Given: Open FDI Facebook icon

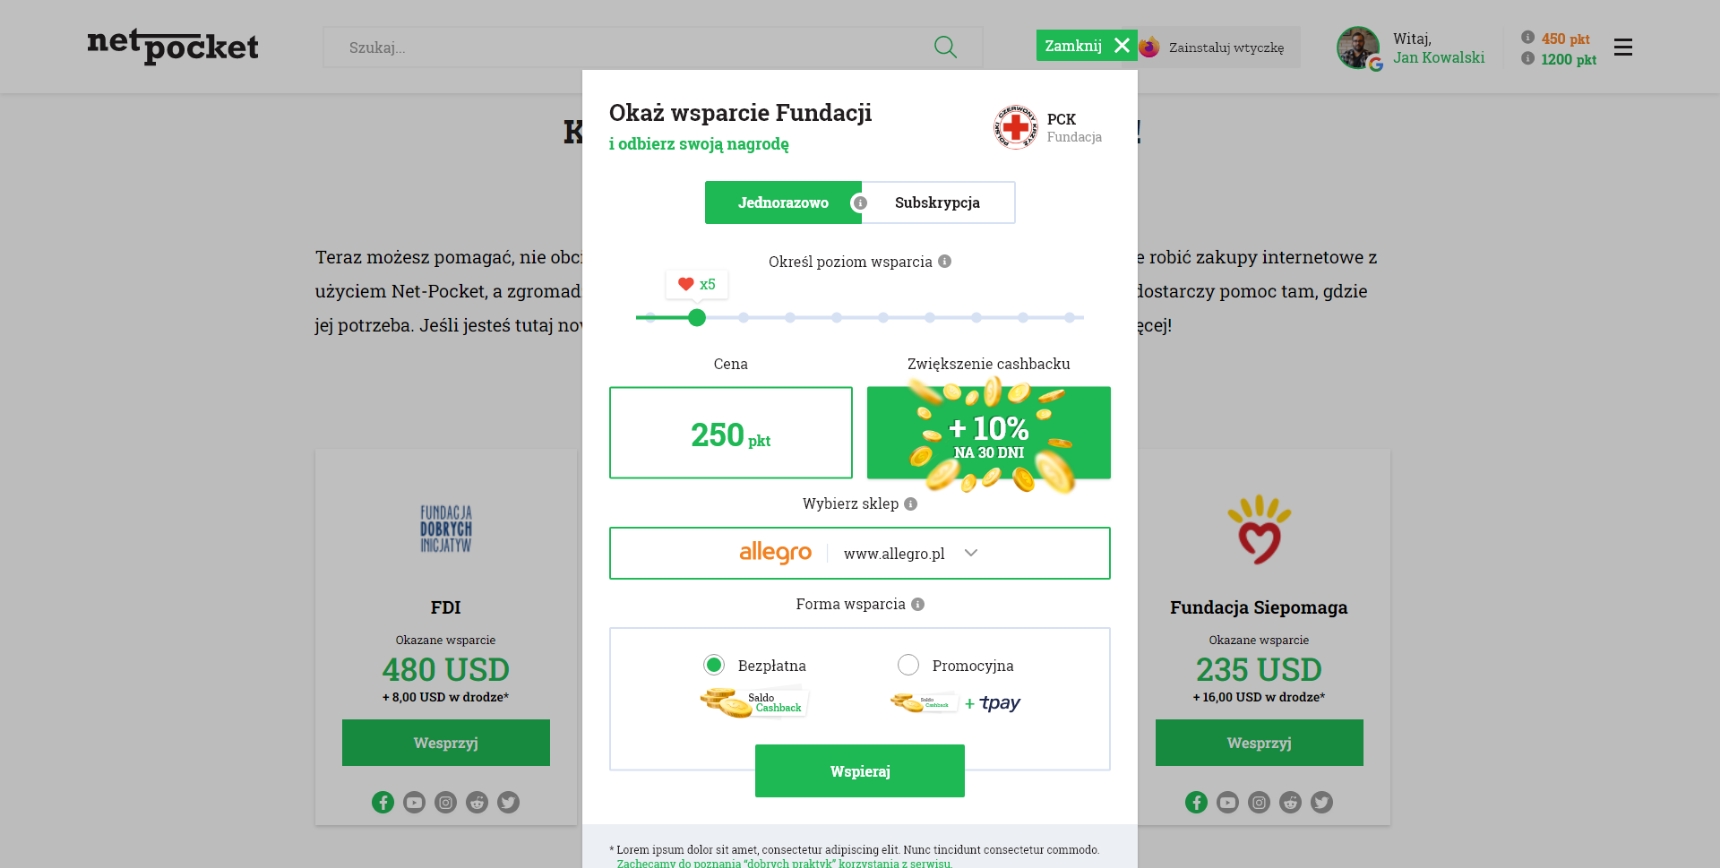Looking at the screenshot, I should tap(383, 802).
